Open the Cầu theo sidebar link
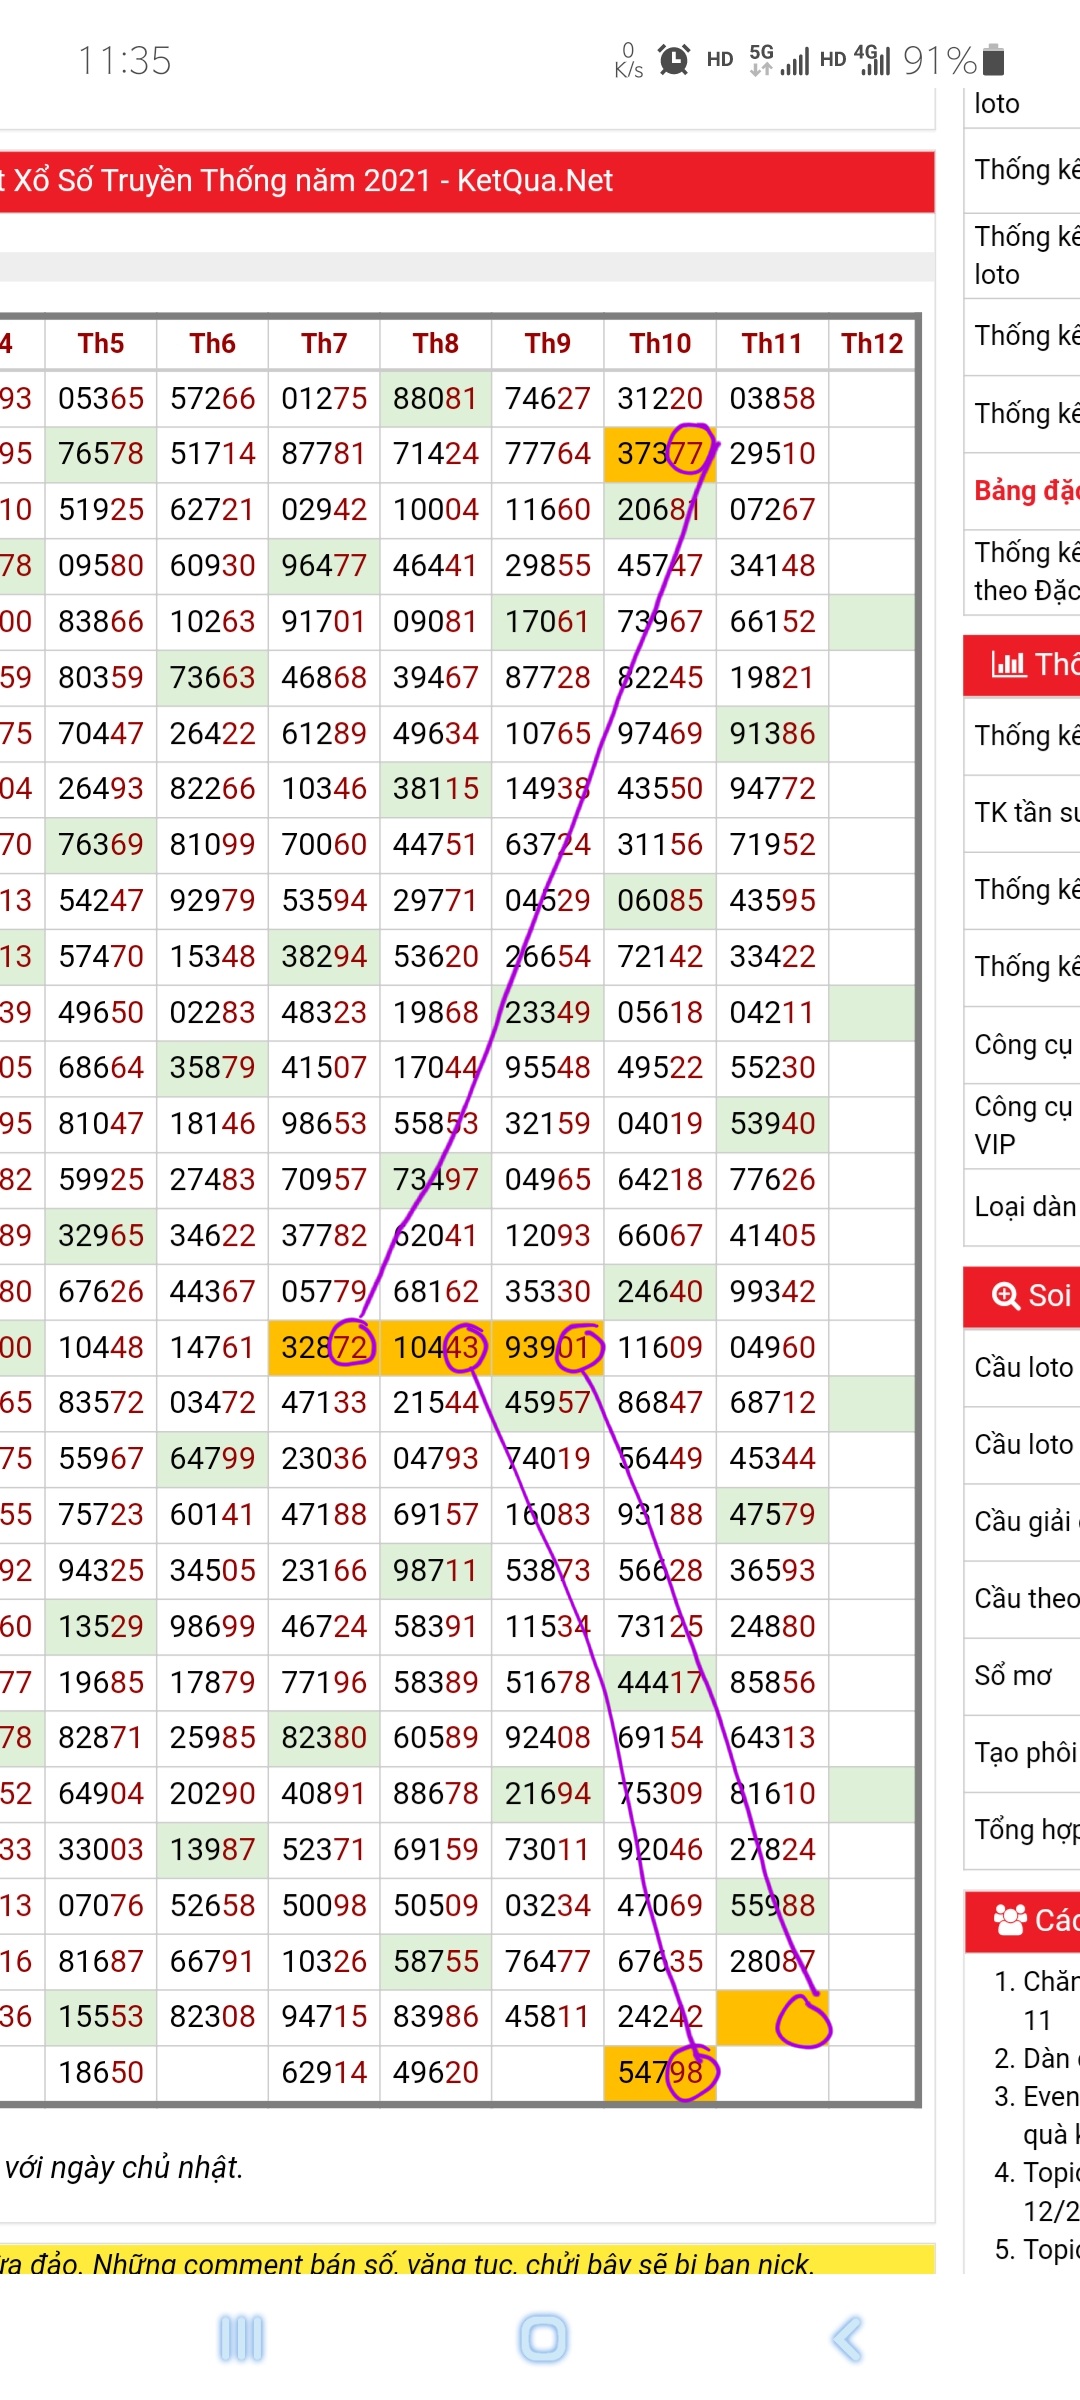 pyautogui.click(x=1026, y=1598)
